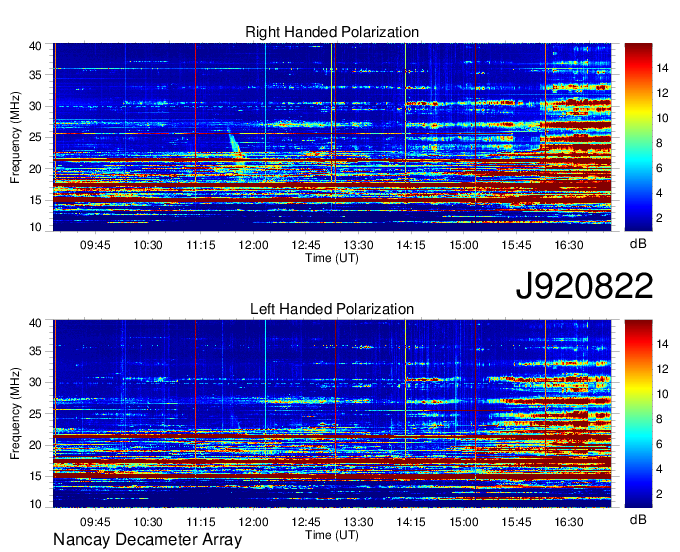Image resolution: width=680 pixels, height=552 pixels.
Task: Click the drifting burst near 11:45 in Right Handed plot
Action: point(235,145)
